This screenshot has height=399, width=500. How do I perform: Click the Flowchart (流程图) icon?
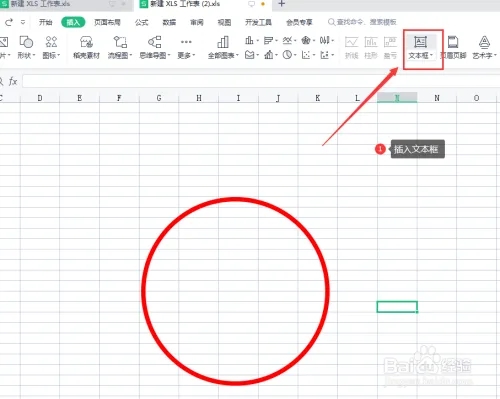tap(120, 48)
